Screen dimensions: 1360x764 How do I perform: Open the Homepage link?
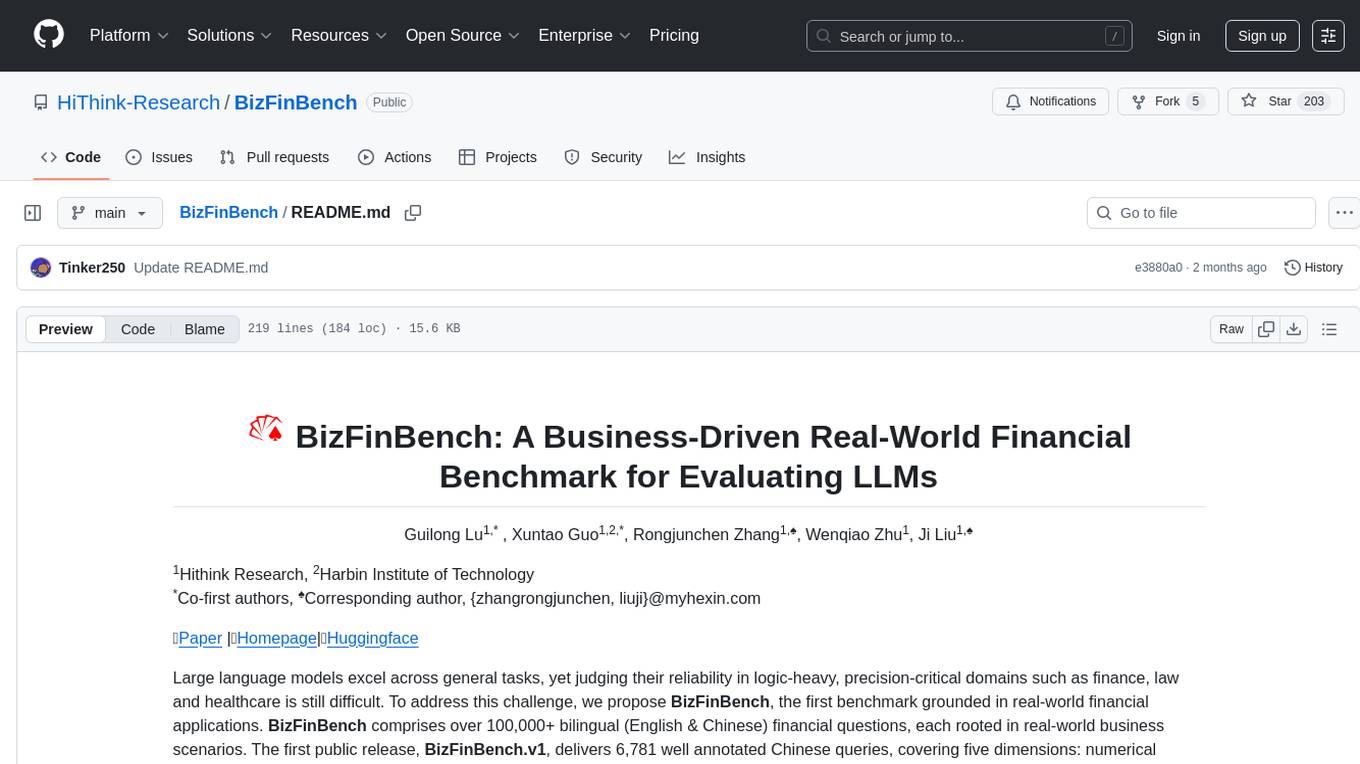pyautogui.click(x=277, y=638)
